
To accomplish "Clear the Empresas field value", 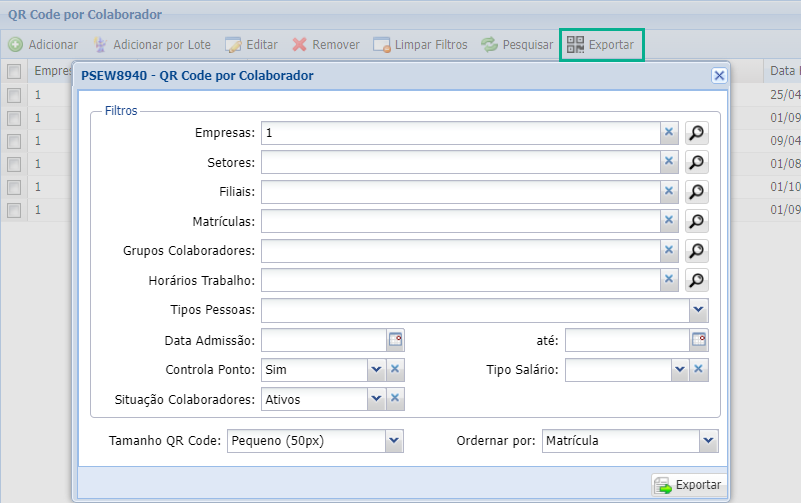I will point(669,132).
